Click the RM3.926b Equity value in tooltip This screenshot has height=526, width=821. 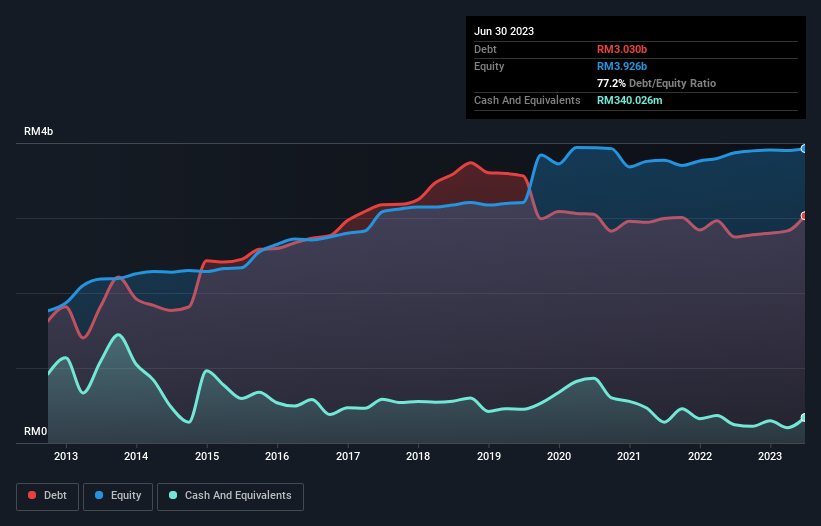622,66
